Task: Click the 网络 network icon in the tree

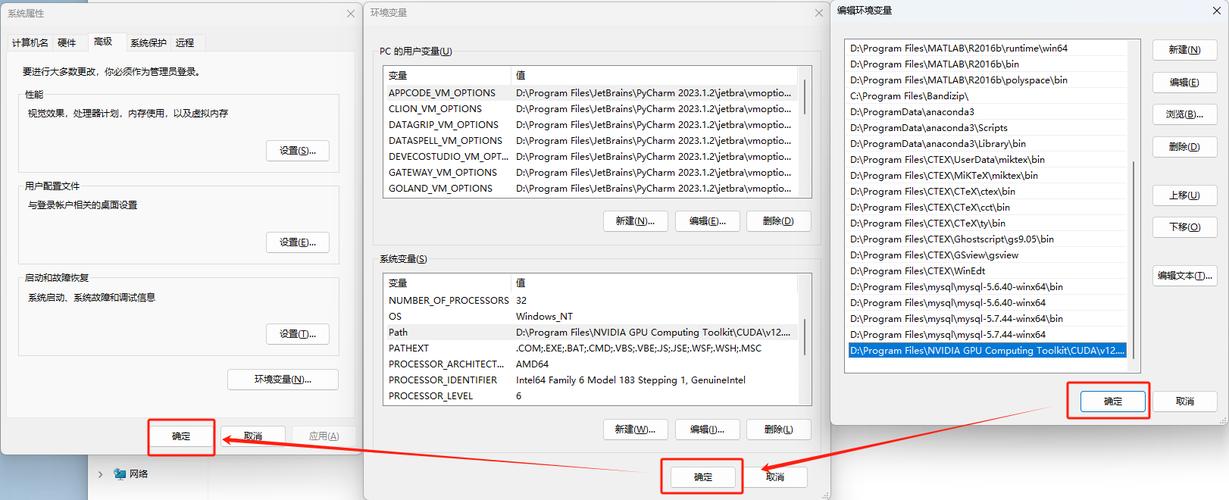Action: (120, 474)
